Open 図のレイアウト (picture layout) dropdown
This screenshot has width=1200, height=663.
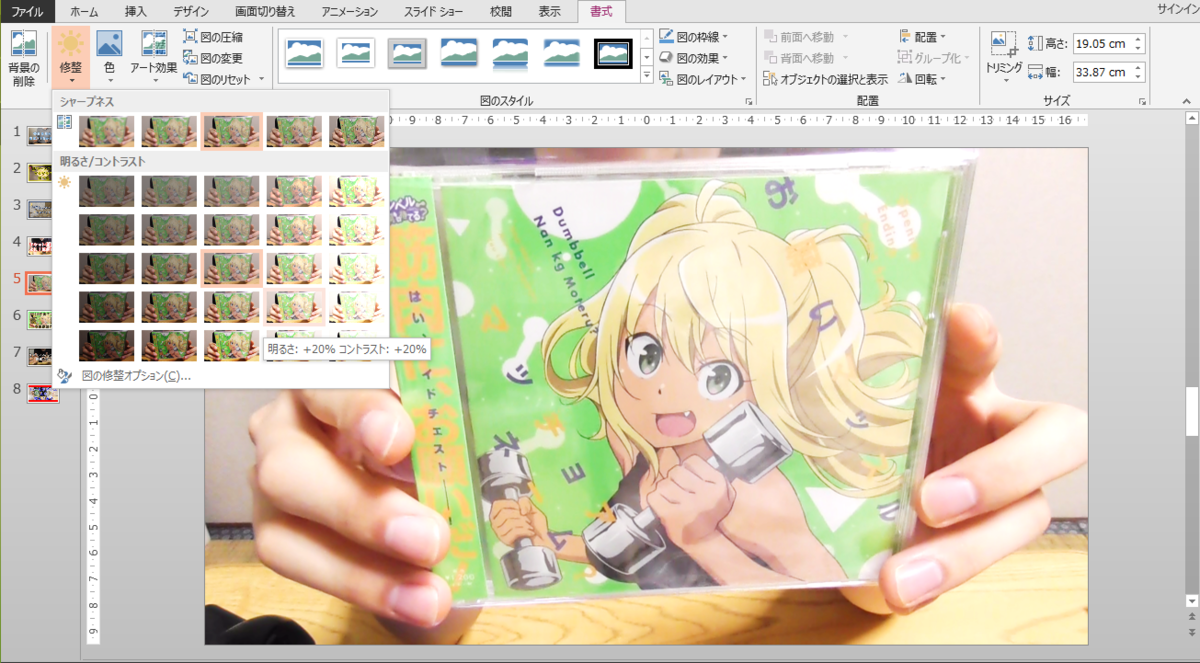coord(703,79)
